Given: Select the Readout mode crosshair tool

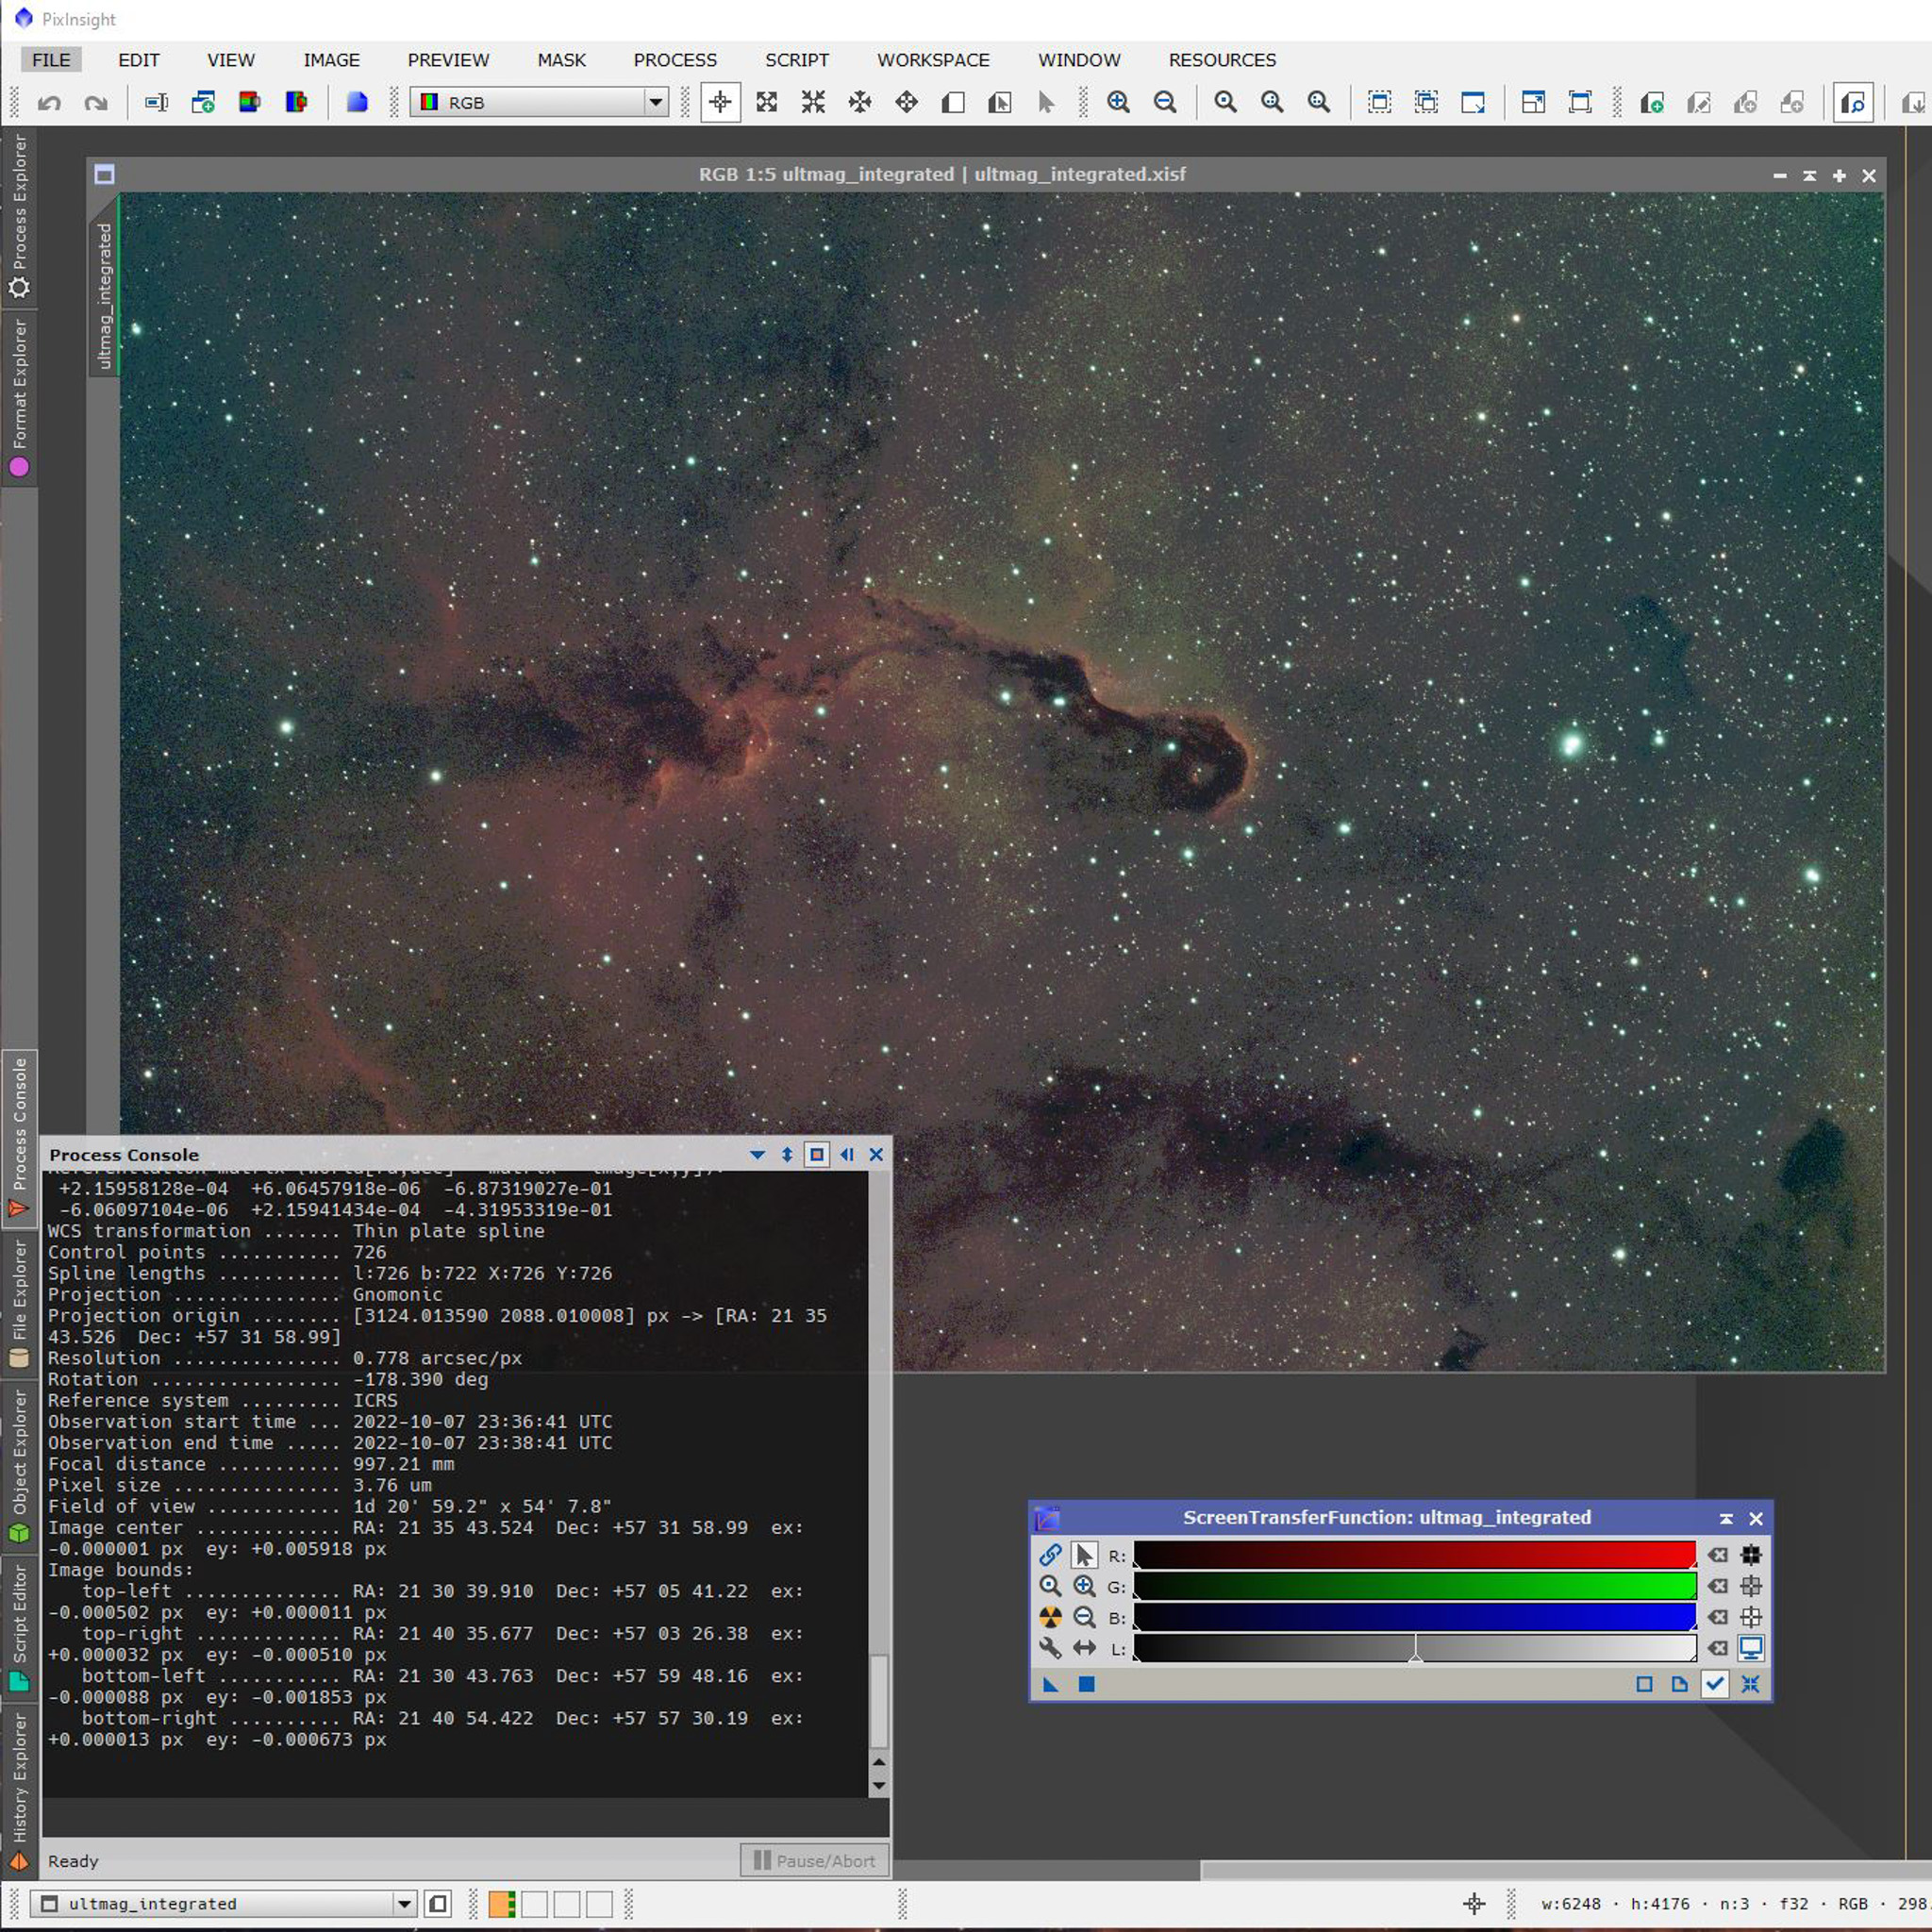Looking at the screenshot, I should pyautogui.click(x=720, y=102).
